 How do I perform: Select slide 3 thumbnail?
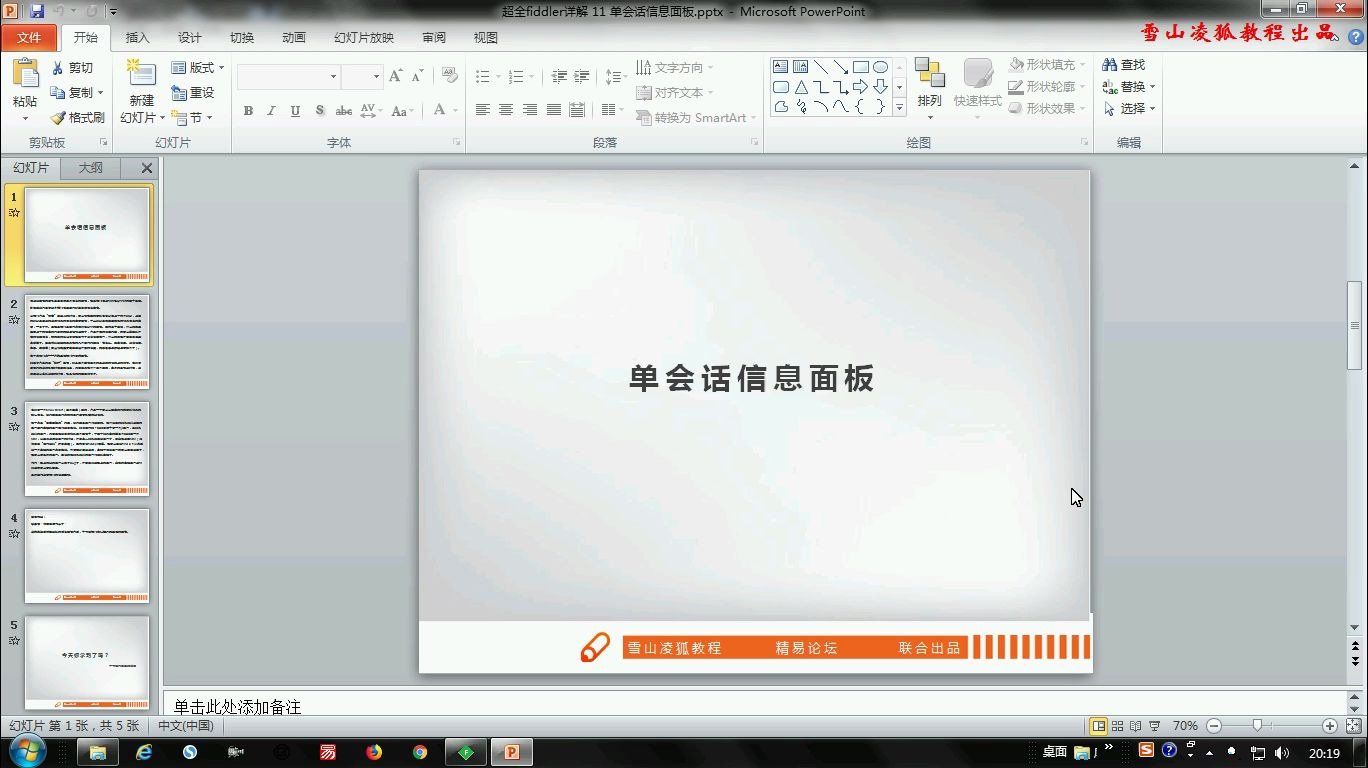tap(87, 449)
